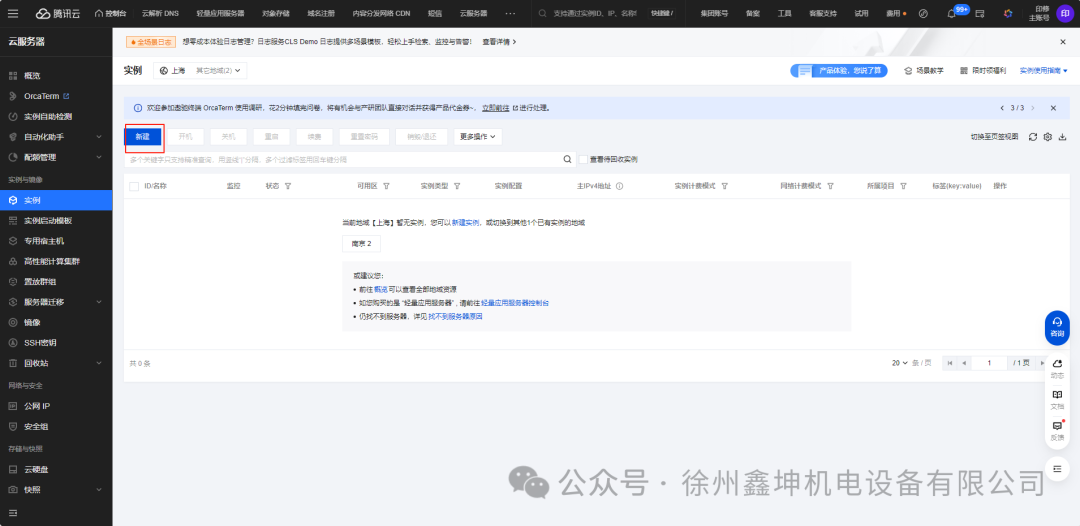Click the page number input field
This screenshot has width=1080, height=526.
(989, 363)
